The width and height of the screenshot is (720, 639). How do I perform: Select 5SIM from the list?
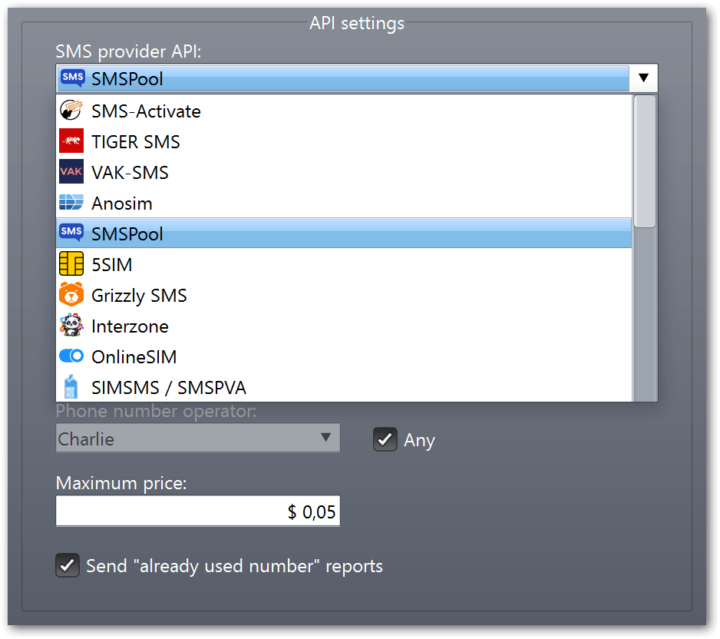344,264
